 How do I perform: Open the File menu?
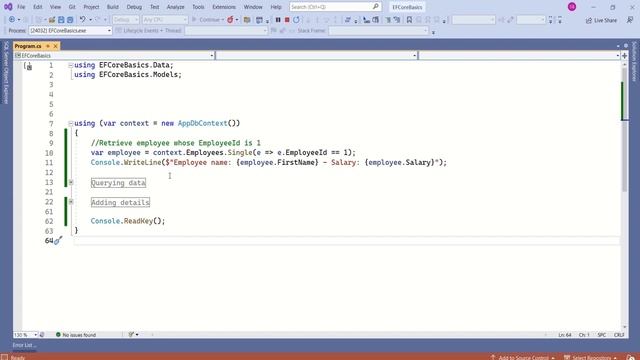[x=21, y=7]
